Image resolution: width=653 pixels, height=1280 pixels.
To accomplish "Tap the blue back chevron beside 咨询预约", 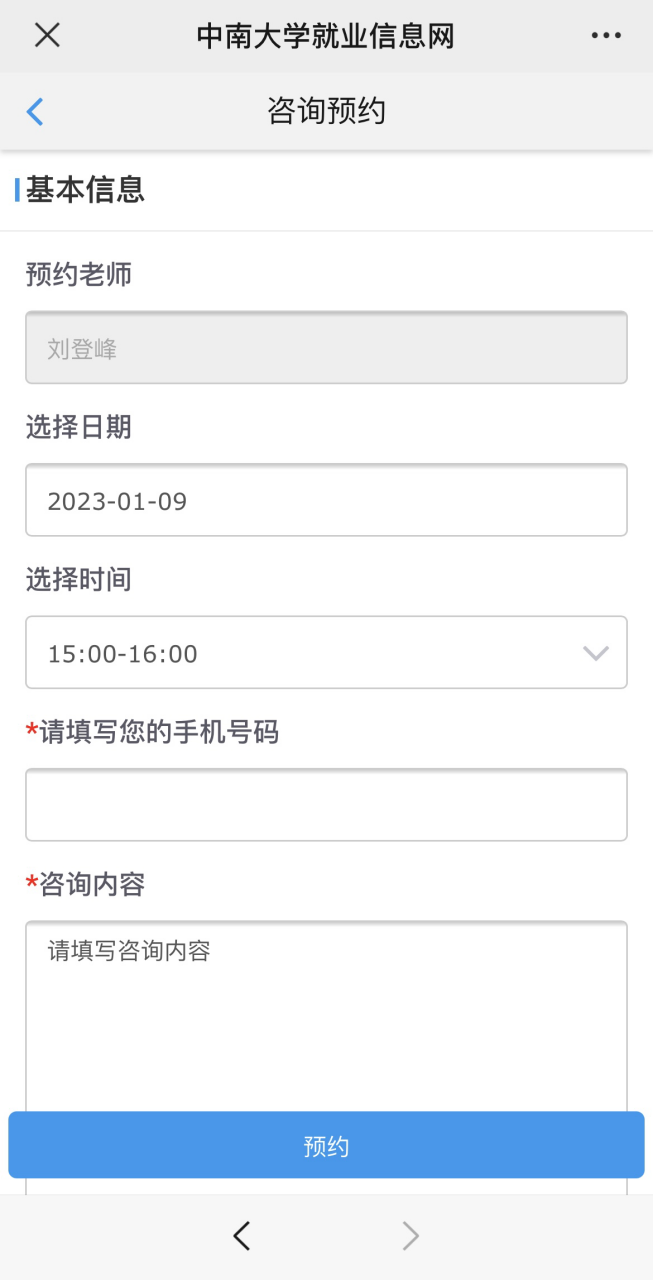I will pos(35,111).
